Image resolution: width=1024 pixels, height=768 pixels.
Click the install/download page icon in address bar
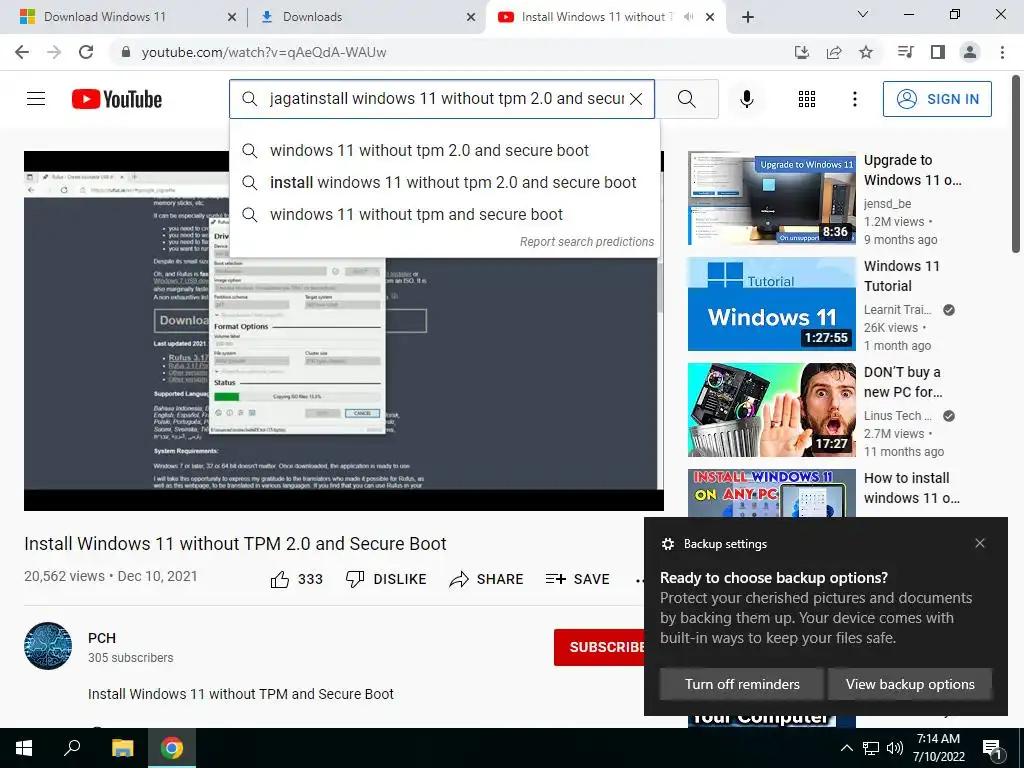[x=801, y=52]
